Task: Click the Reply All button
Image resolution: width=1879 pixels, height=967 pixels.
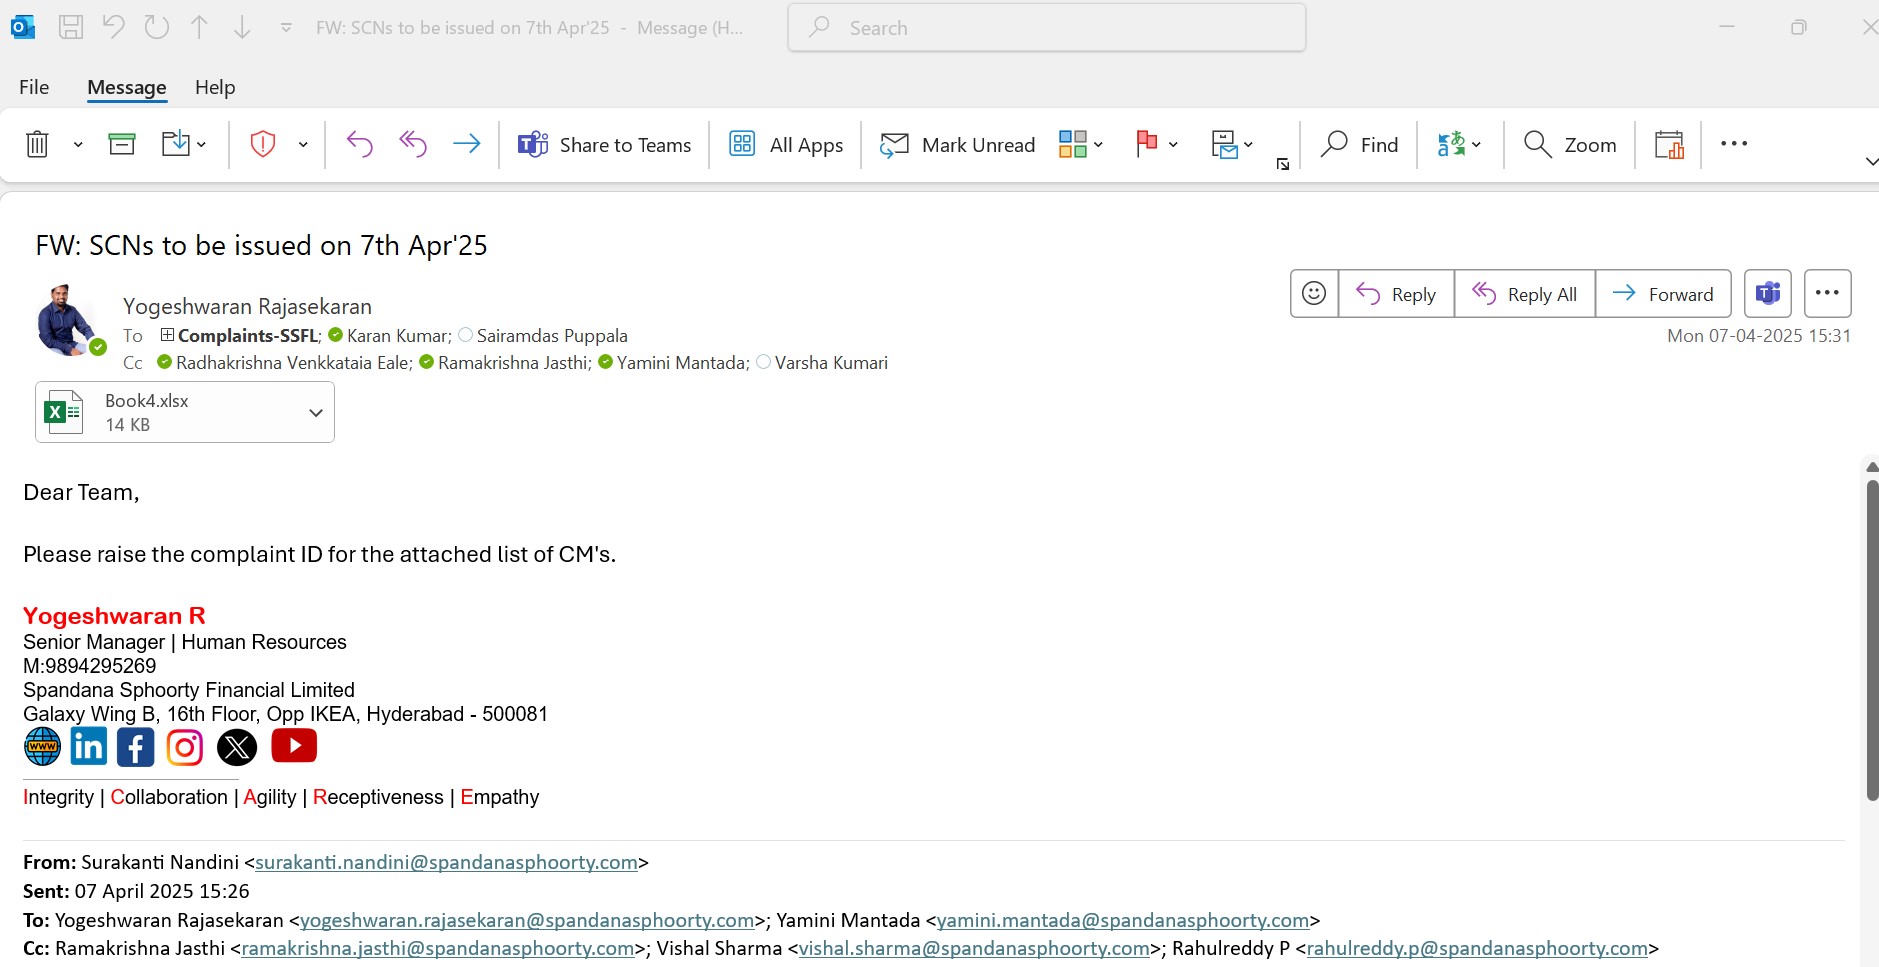Action: [x=1524, y=294]
